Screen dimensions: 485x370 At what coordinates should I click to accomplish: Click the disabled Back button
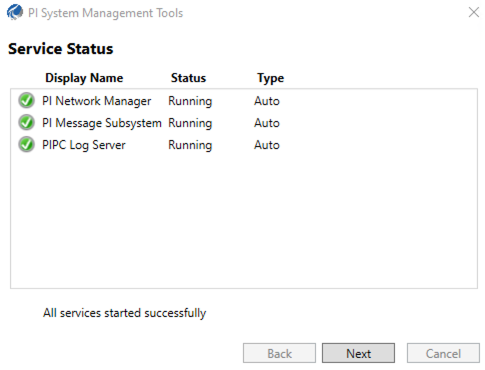279,353
